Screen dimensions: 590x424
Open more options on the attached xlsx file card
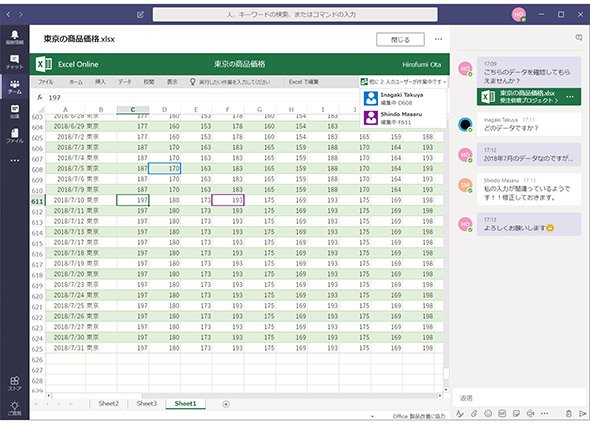570,97
